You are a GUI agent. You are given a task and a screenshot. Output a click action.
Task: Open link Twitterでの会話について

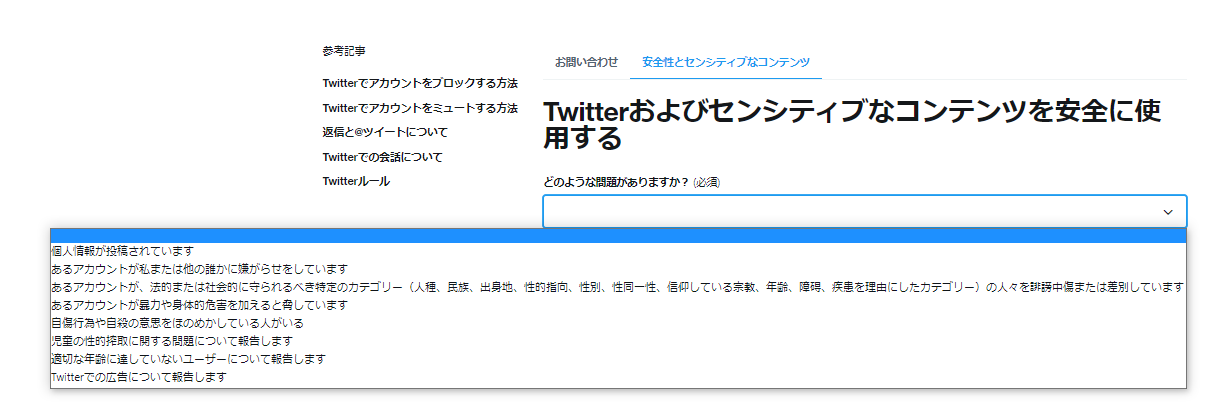pyautogui.click(x=382, y=157)
